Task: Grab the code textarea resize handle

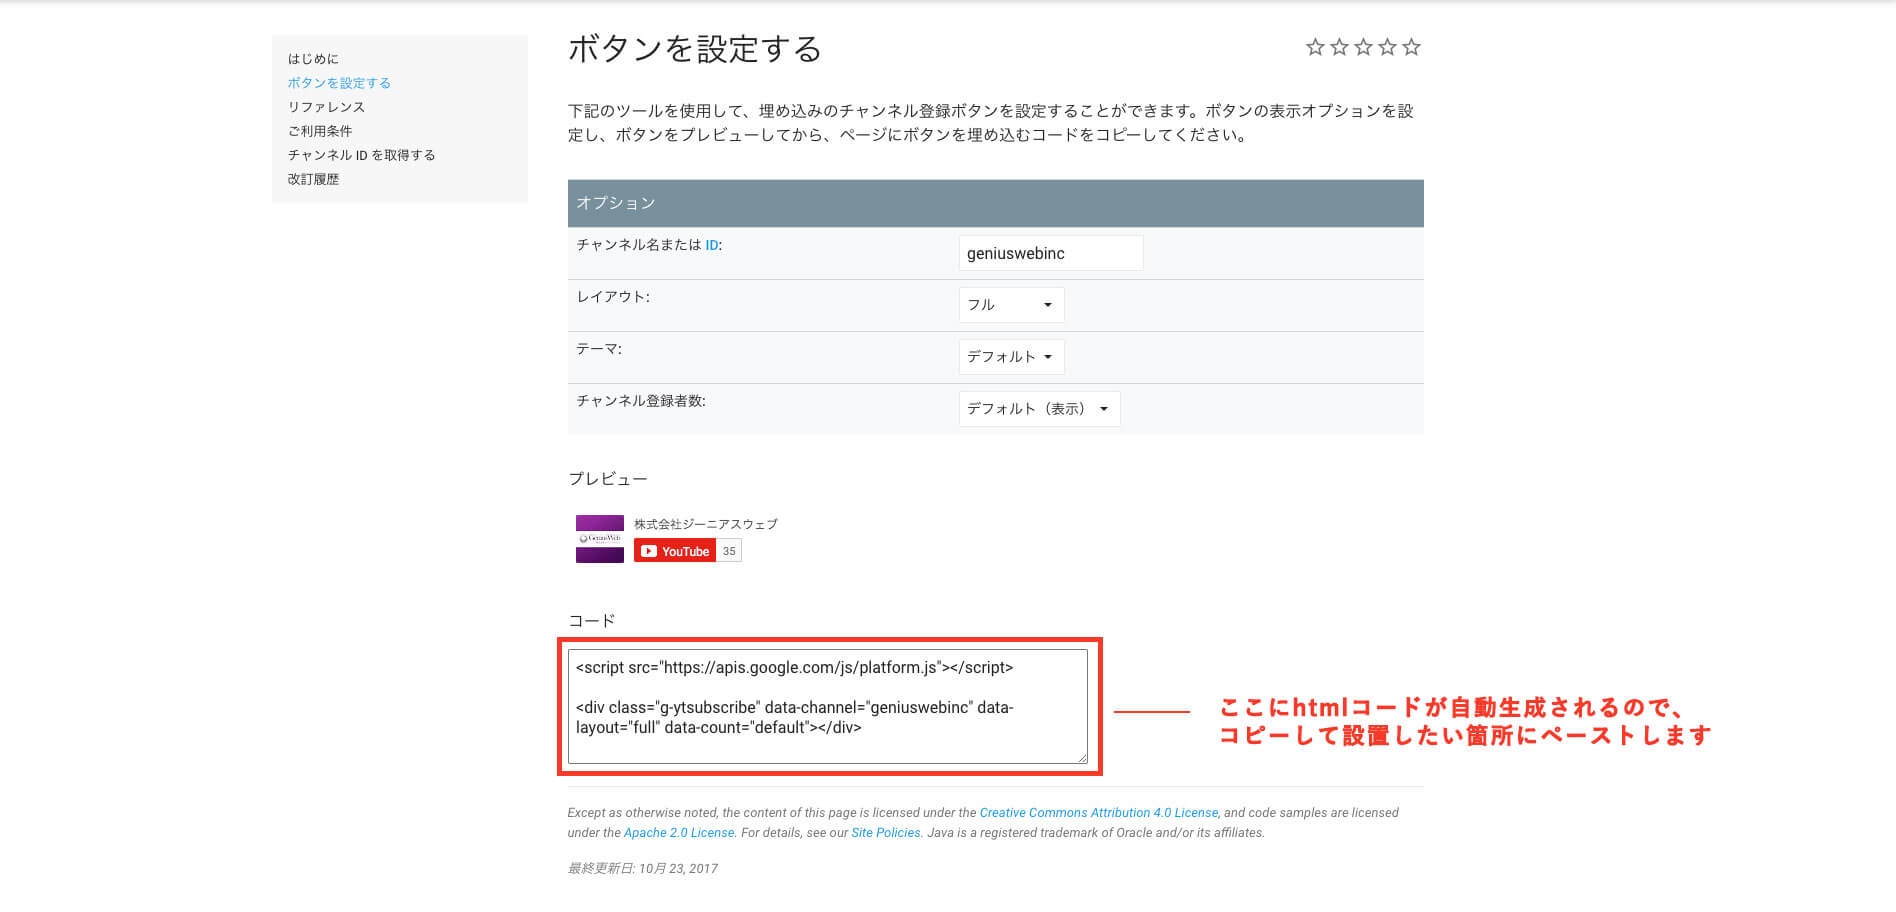Action: (1082, 758)
